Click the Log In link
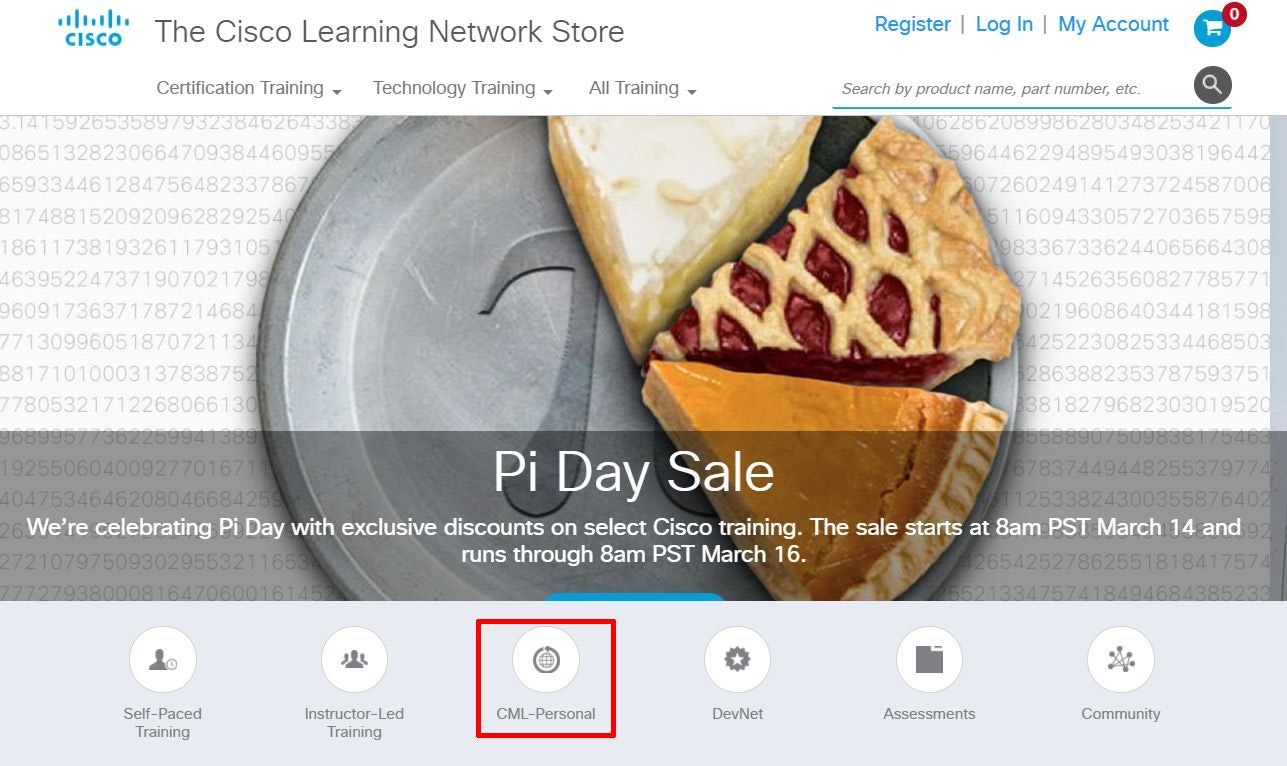The width and height of the screenshot is (1287, 766). click(x=1004, y=24)
